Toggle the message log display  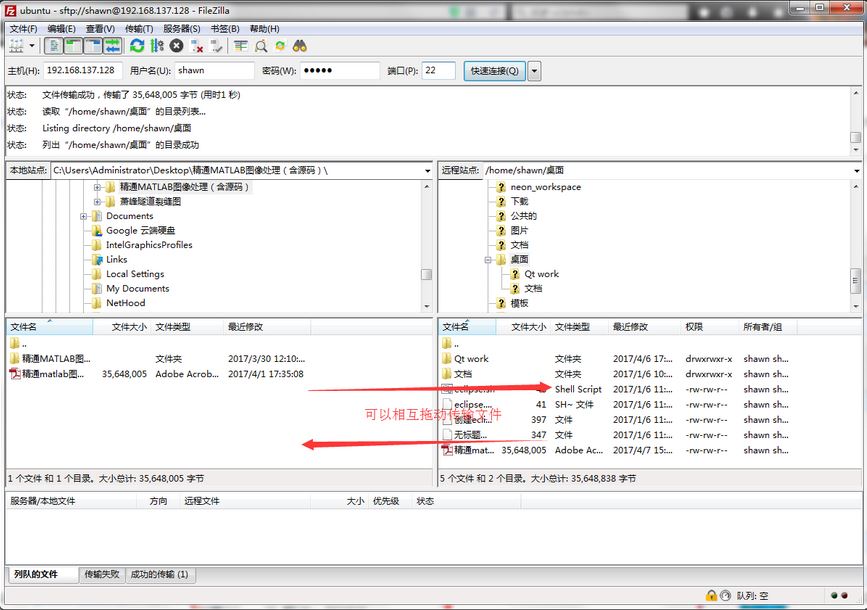point(54,46)
